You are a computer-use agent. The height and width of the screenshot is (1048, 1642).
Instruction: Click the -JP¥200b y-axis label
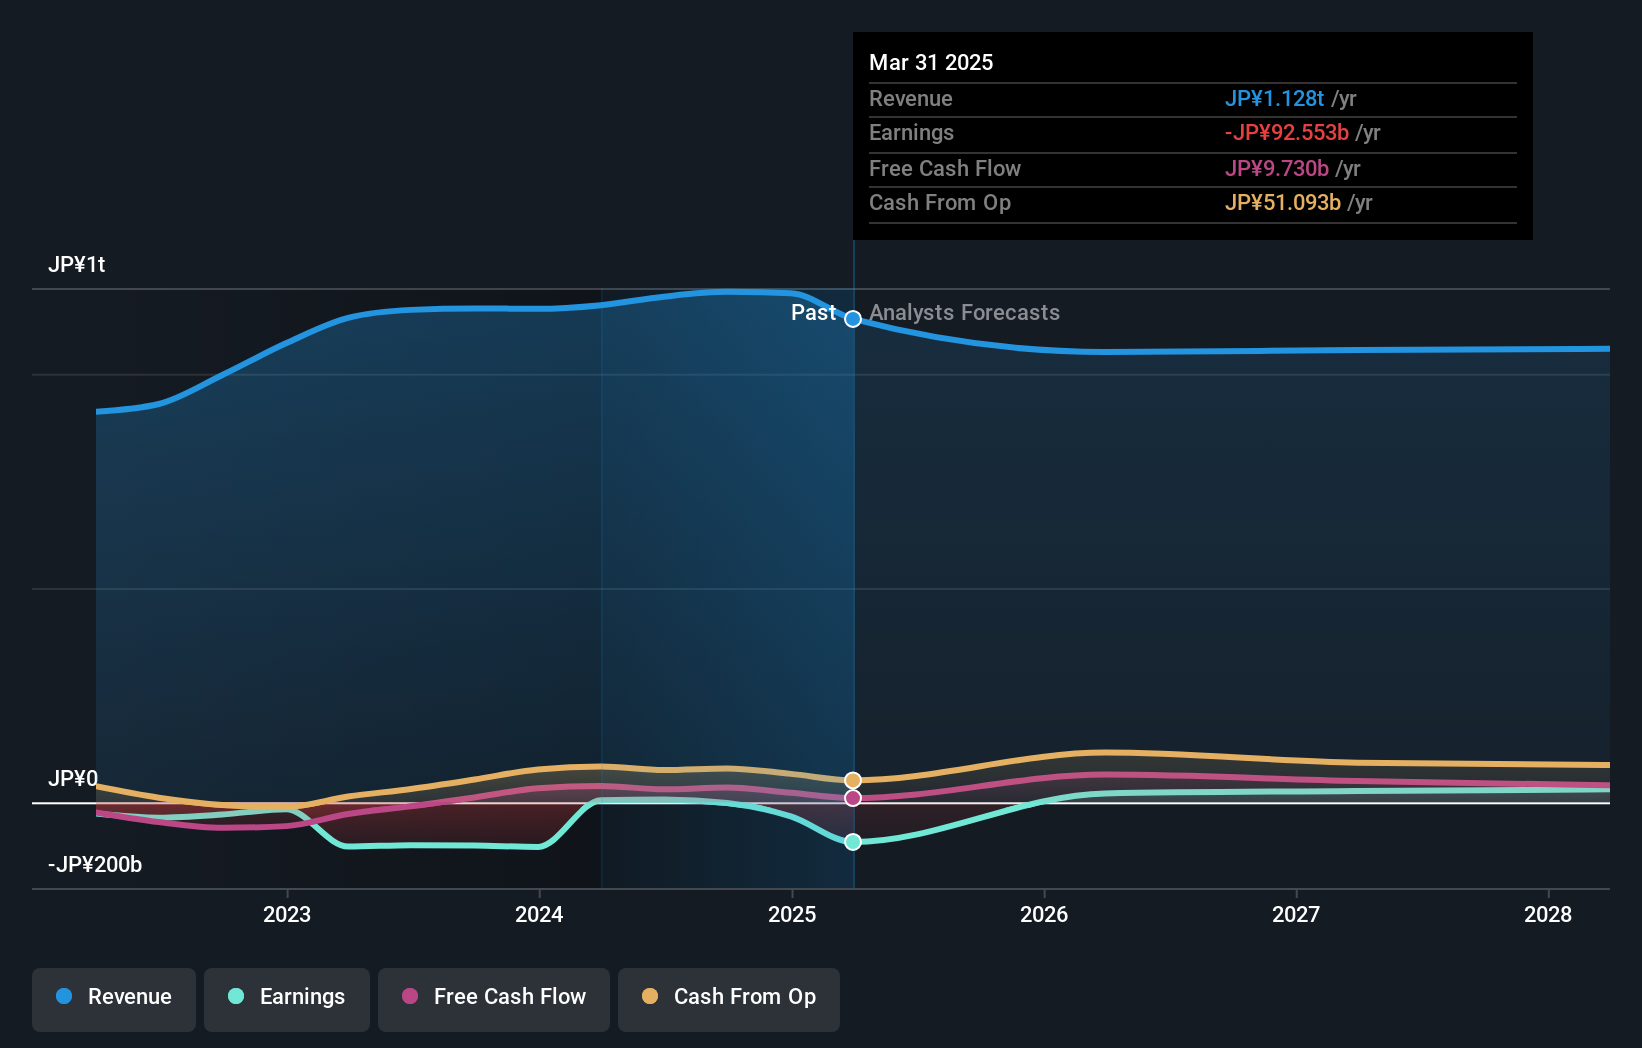pyautogui.click(x=95, y=864)
